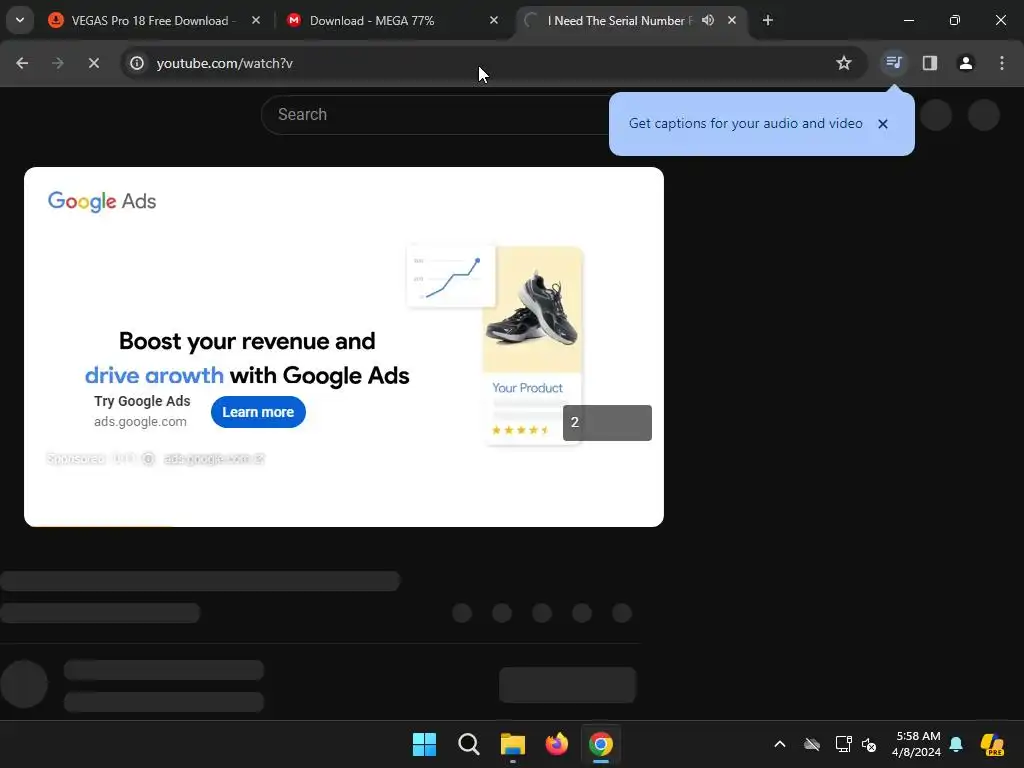Minimize the Chrome window
The image size is (1024, 768).
click(908, 20)
